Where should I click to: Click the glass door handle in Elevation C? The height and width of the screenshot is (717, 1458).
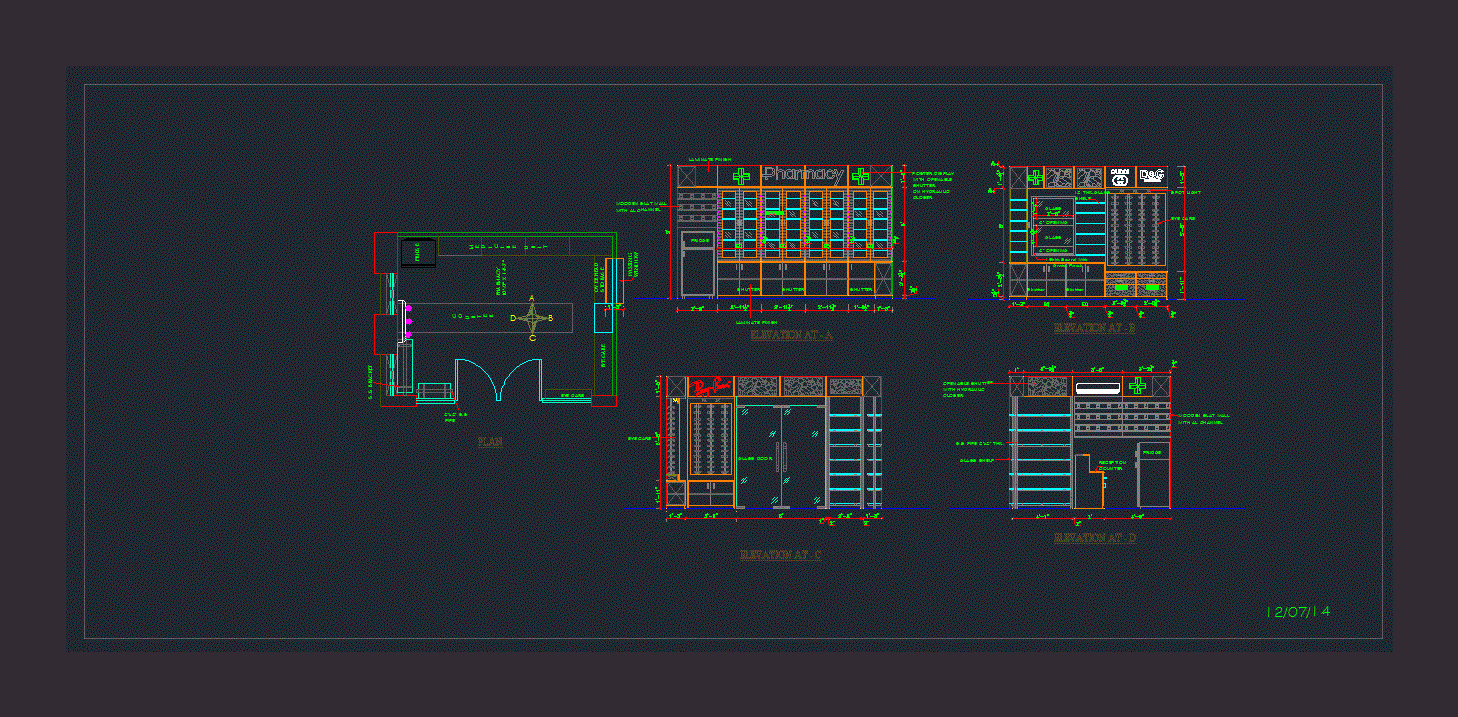(784, 458)
